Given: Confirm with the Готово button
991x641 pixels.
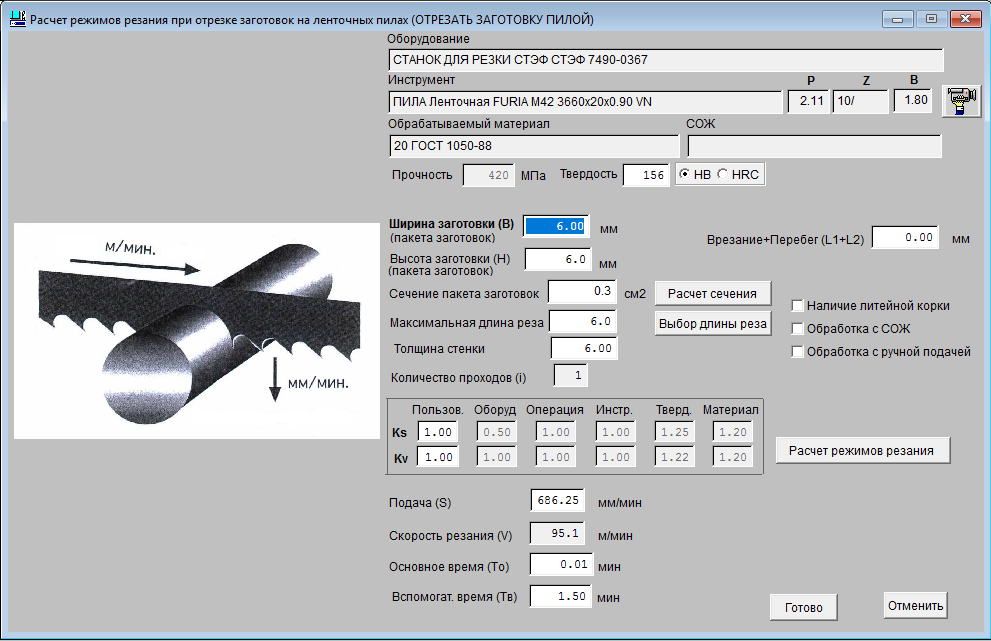Looking at the screenshot, I should (803, 607).
